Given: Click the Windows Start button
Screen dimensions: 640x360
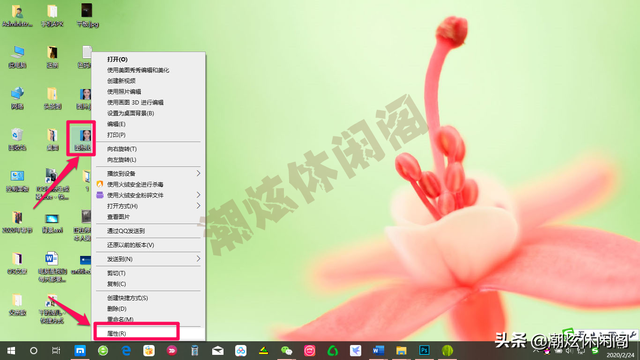Looking at the screenshot, I should click(11, 351).
